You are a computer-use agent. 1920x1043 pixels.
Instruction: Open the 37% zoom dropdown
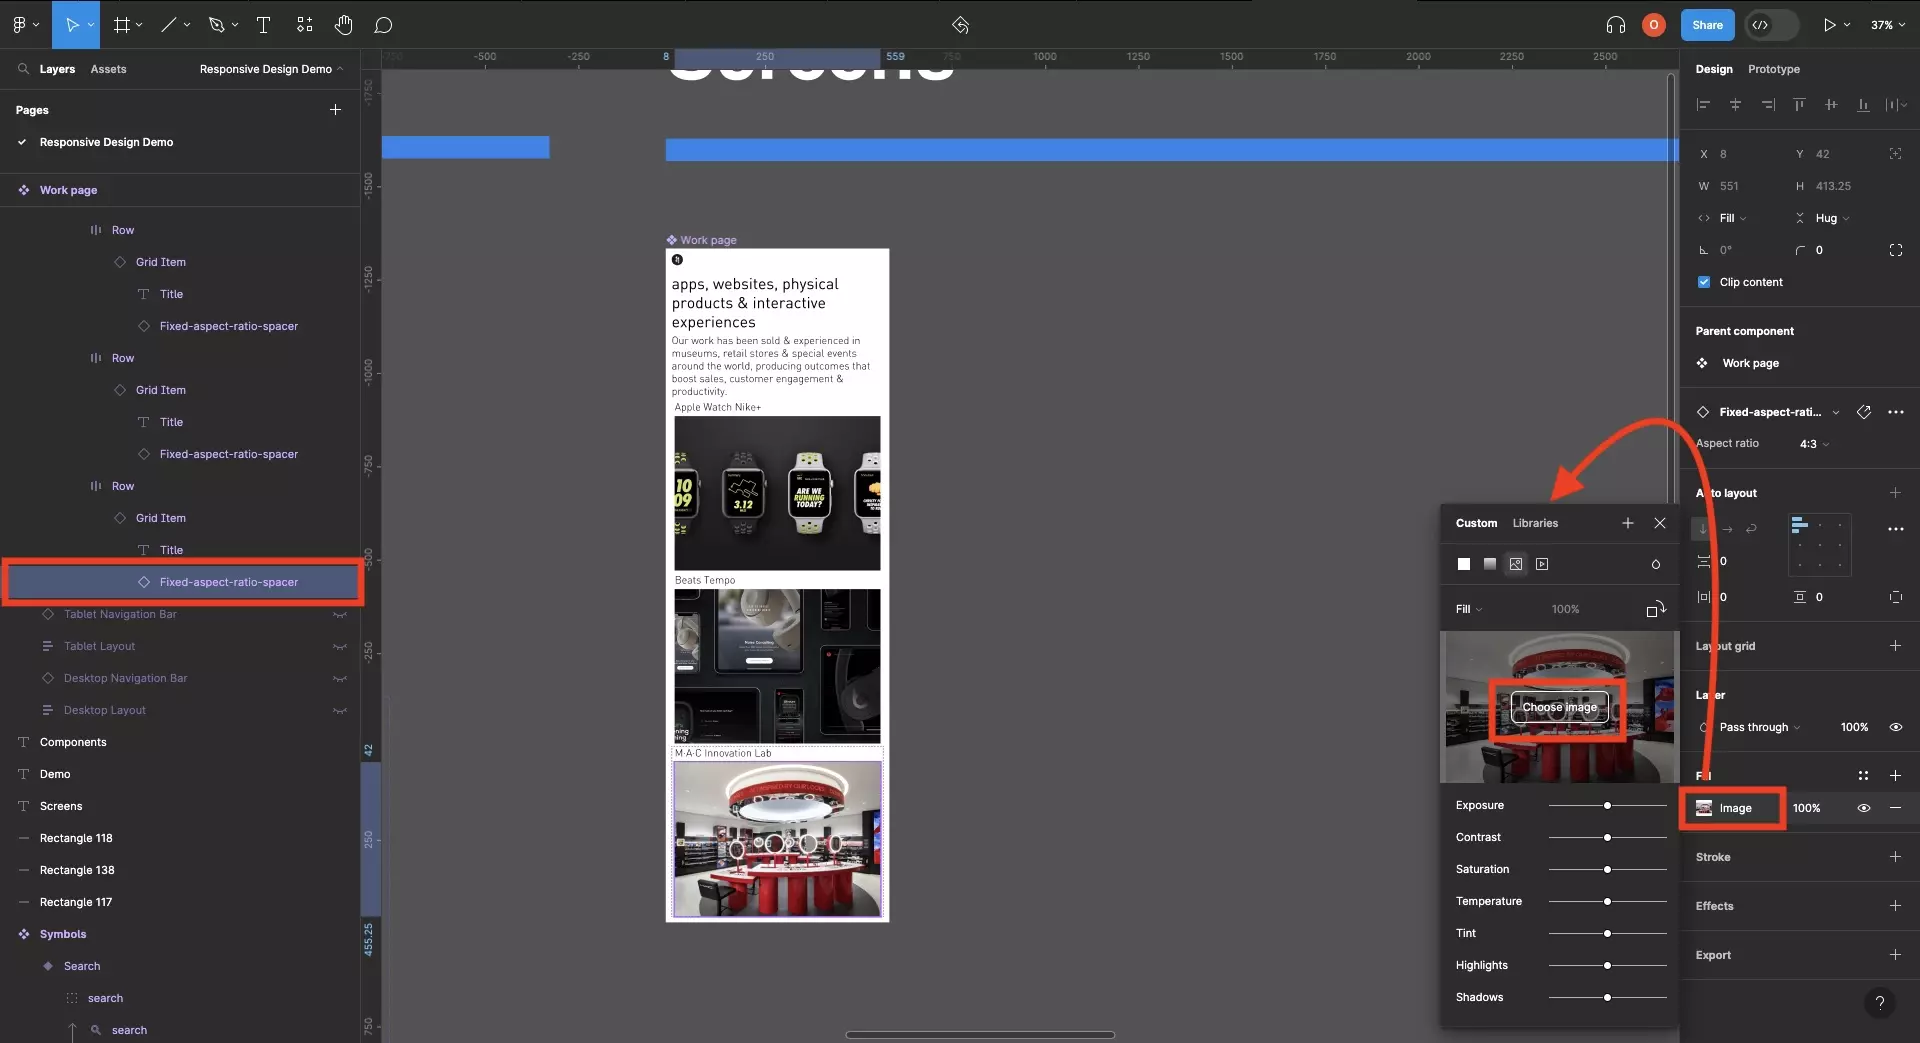[1888, 24]
